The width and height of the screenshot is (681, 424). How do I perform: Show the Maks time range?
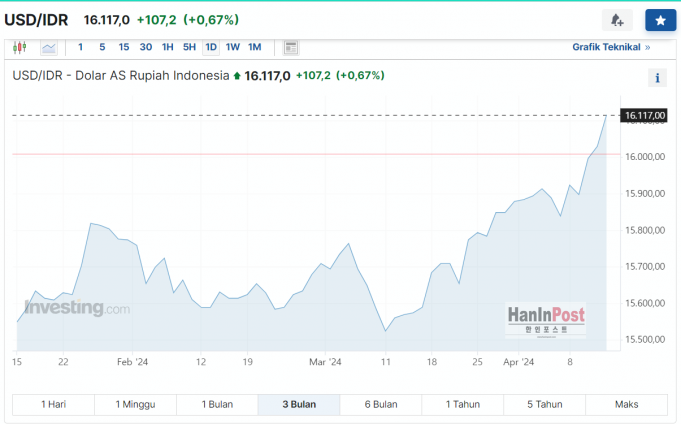point(627,404)
